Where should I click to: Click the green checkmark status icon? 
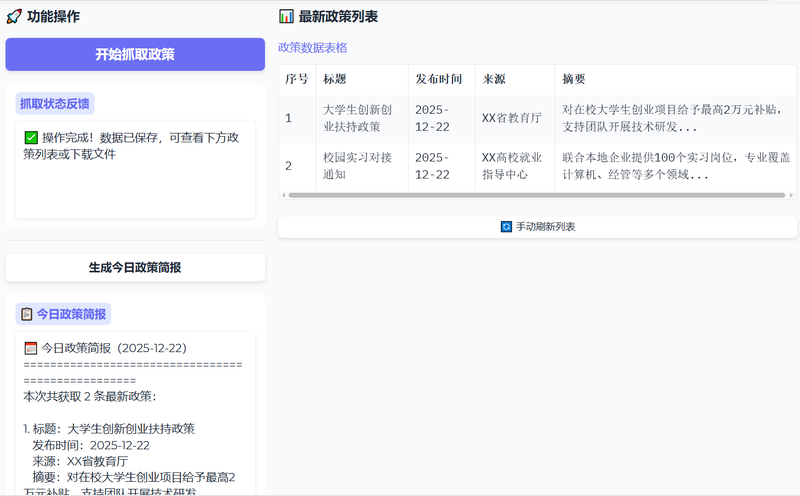tap(31, 137)
